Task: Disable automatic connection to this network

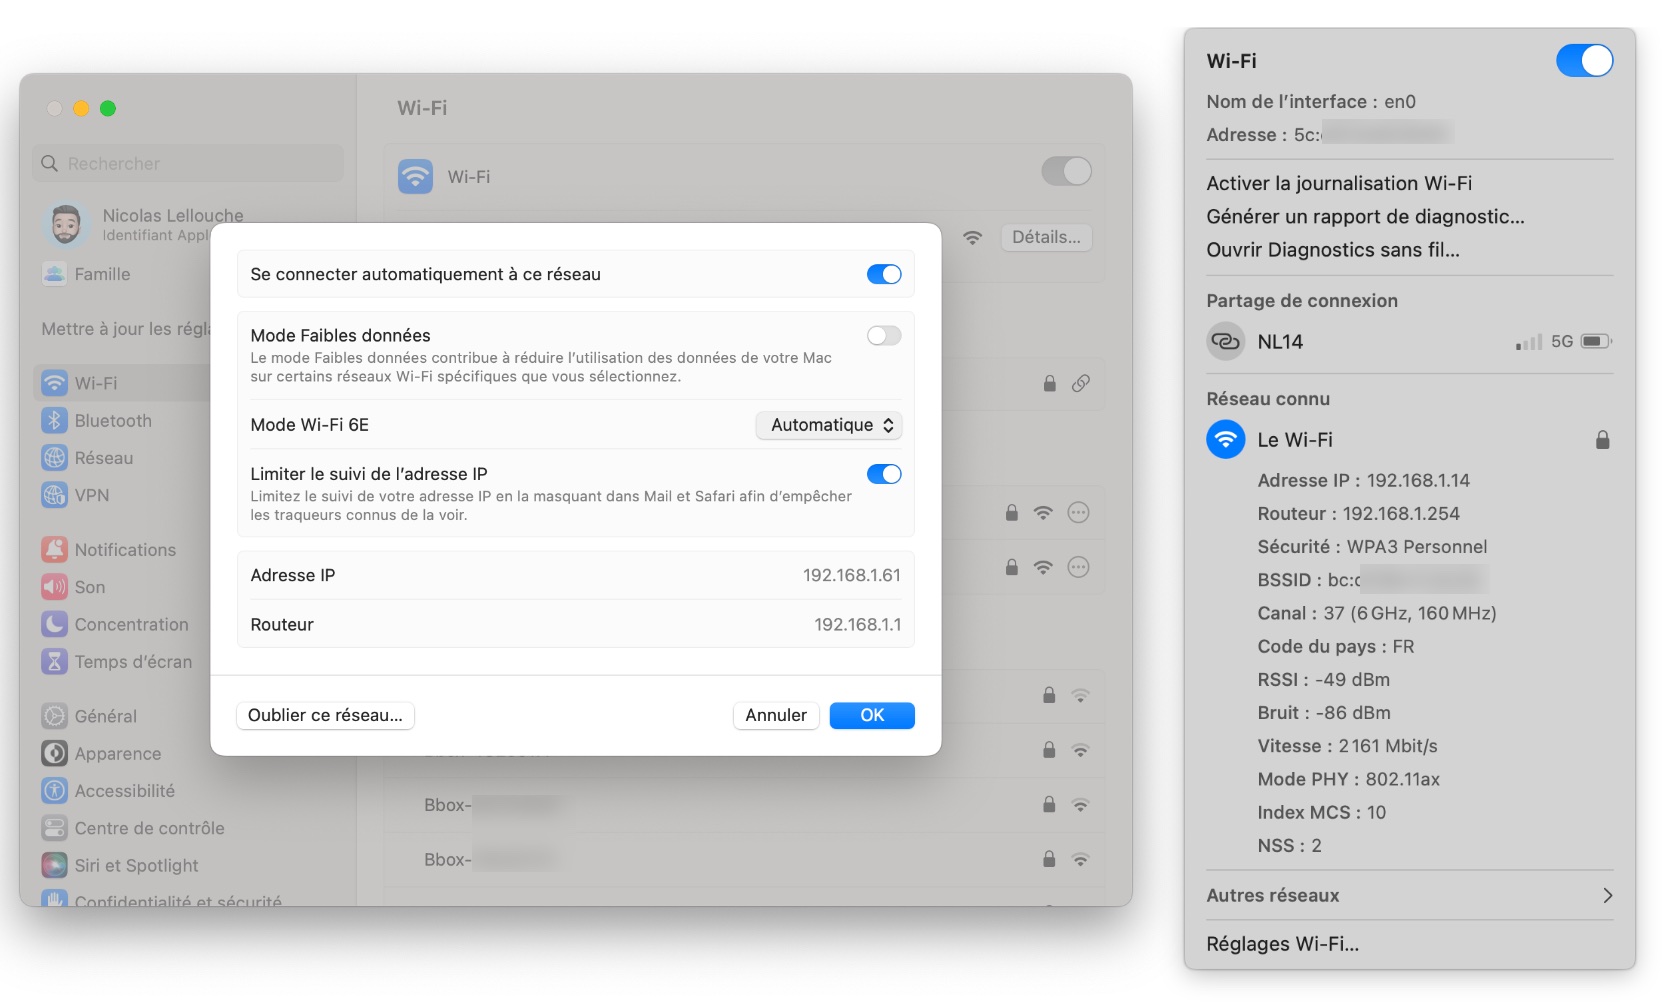Action: [884, 274]
